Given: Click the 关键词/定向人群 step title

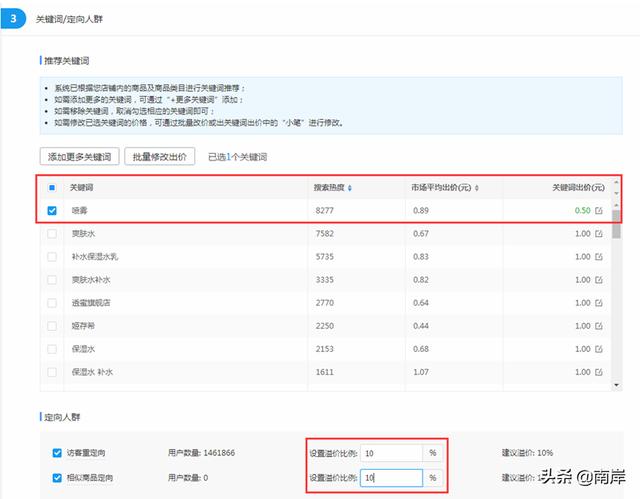Looking at the screenshot, I should (69, 19).
